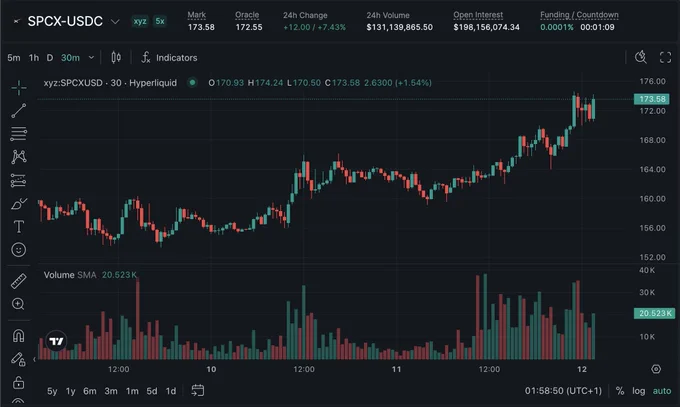The height and width of the screenshot is (407, 680).
Task: Click the TradingView logo badge
Action: tap(56, 341)
